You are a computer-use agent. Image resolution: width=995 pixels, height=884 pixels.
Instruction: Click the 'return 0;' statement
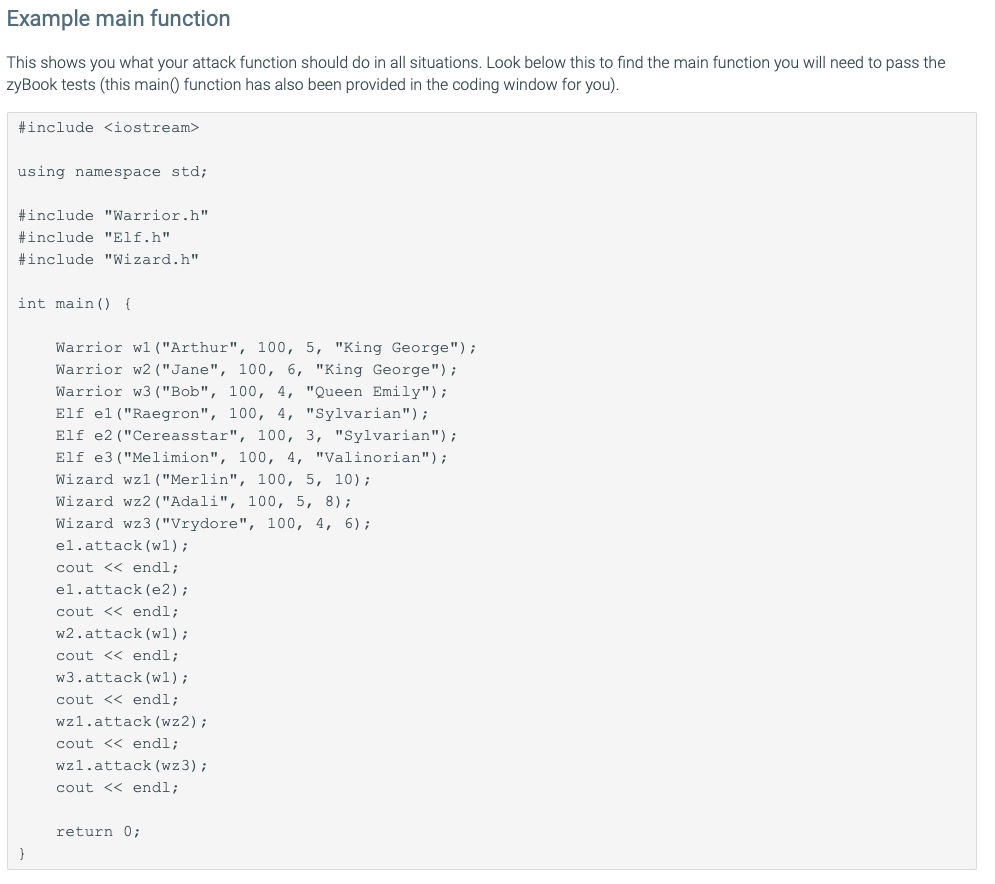click(98, 832)
